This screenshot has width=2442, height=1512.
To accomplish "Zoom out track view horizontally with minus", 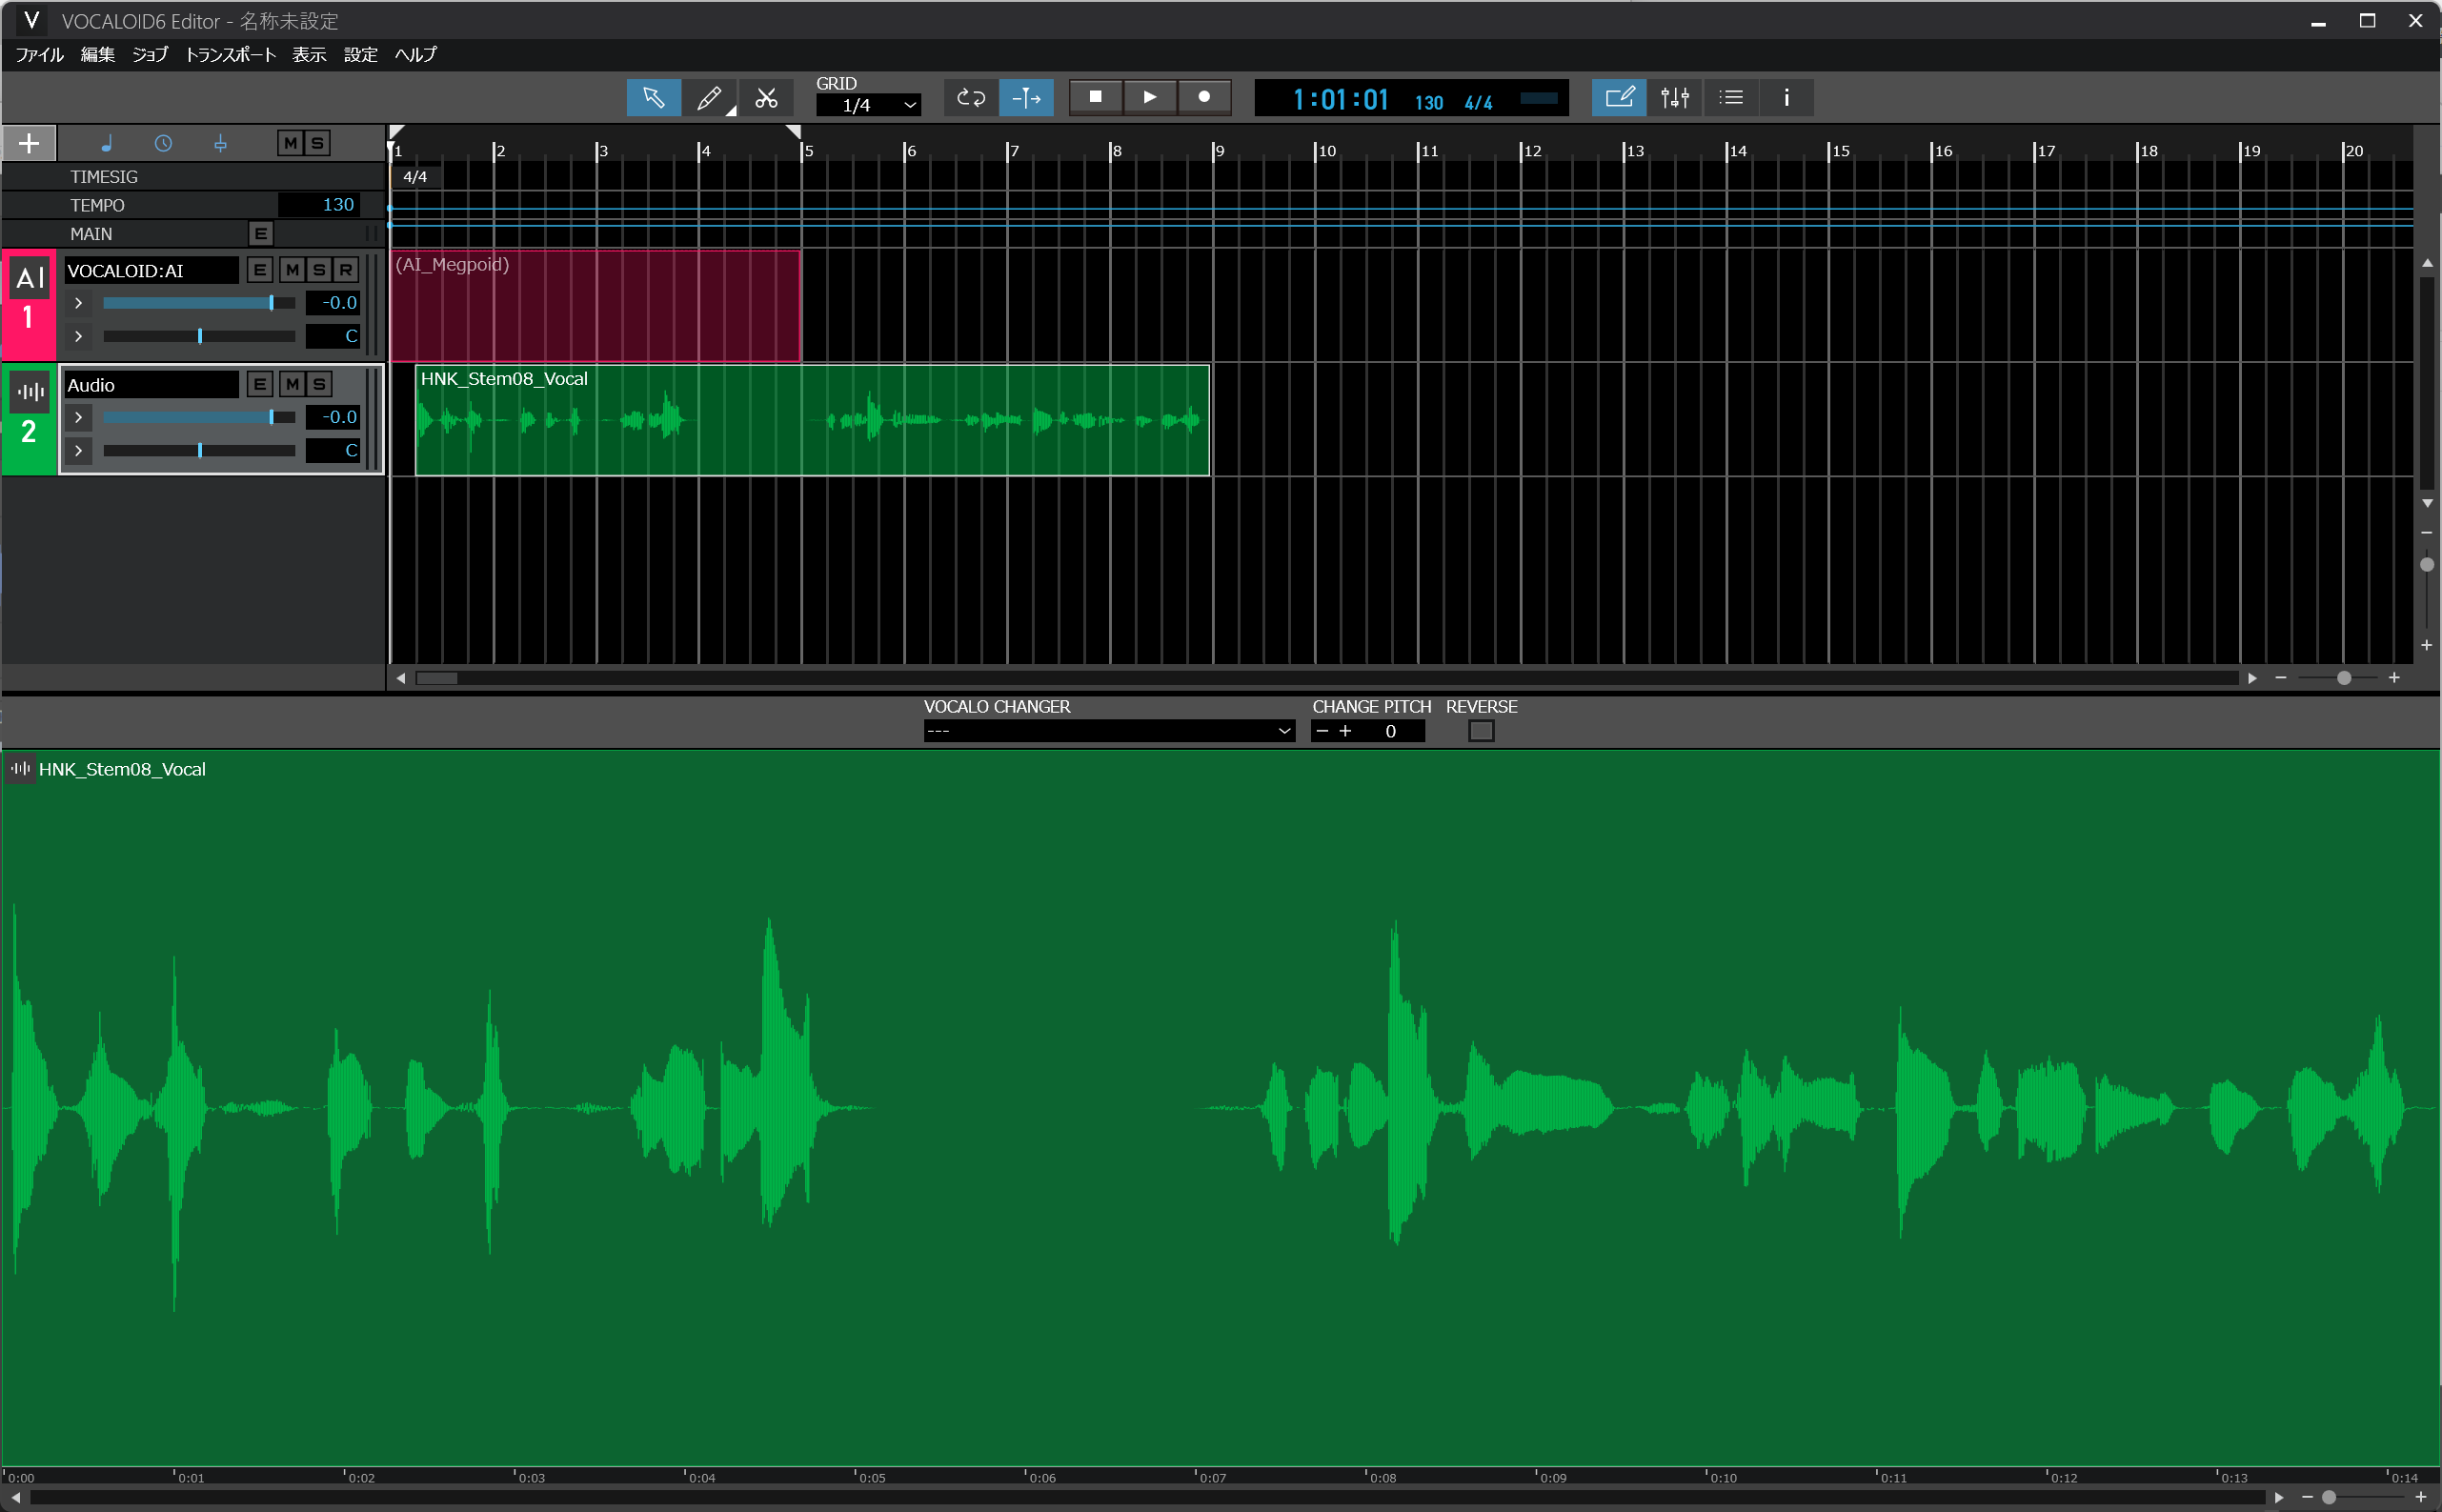I will (2281, 678).
